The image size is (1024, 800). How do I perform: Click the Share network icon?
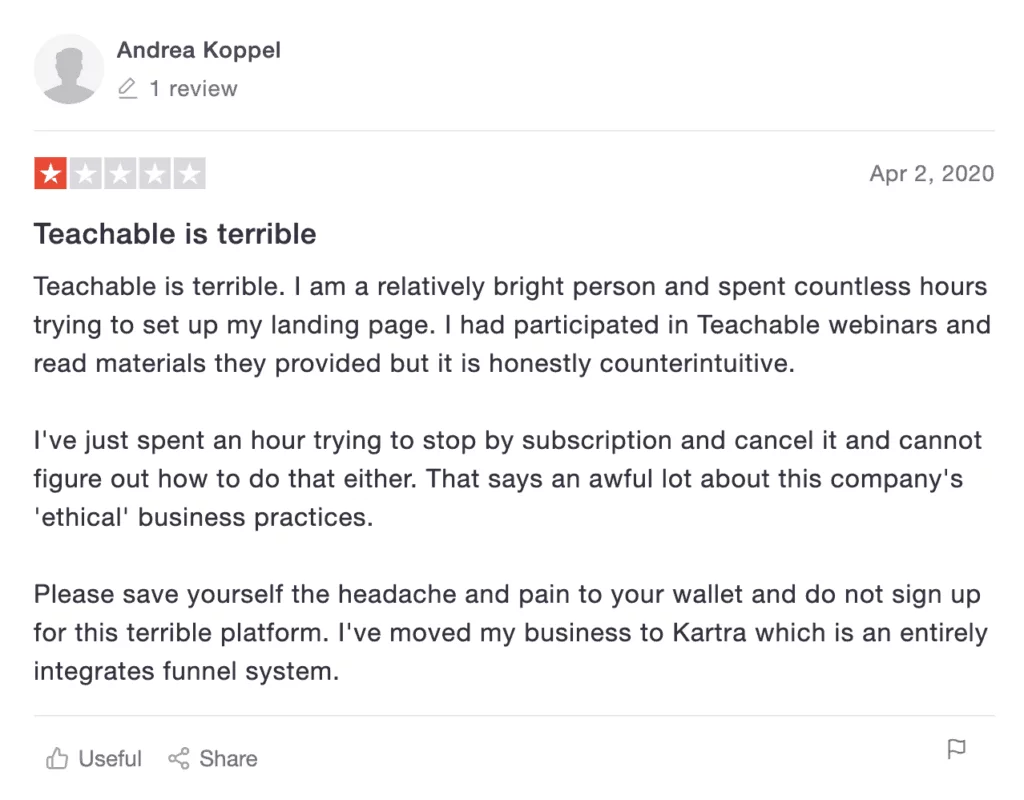[178, 758]
